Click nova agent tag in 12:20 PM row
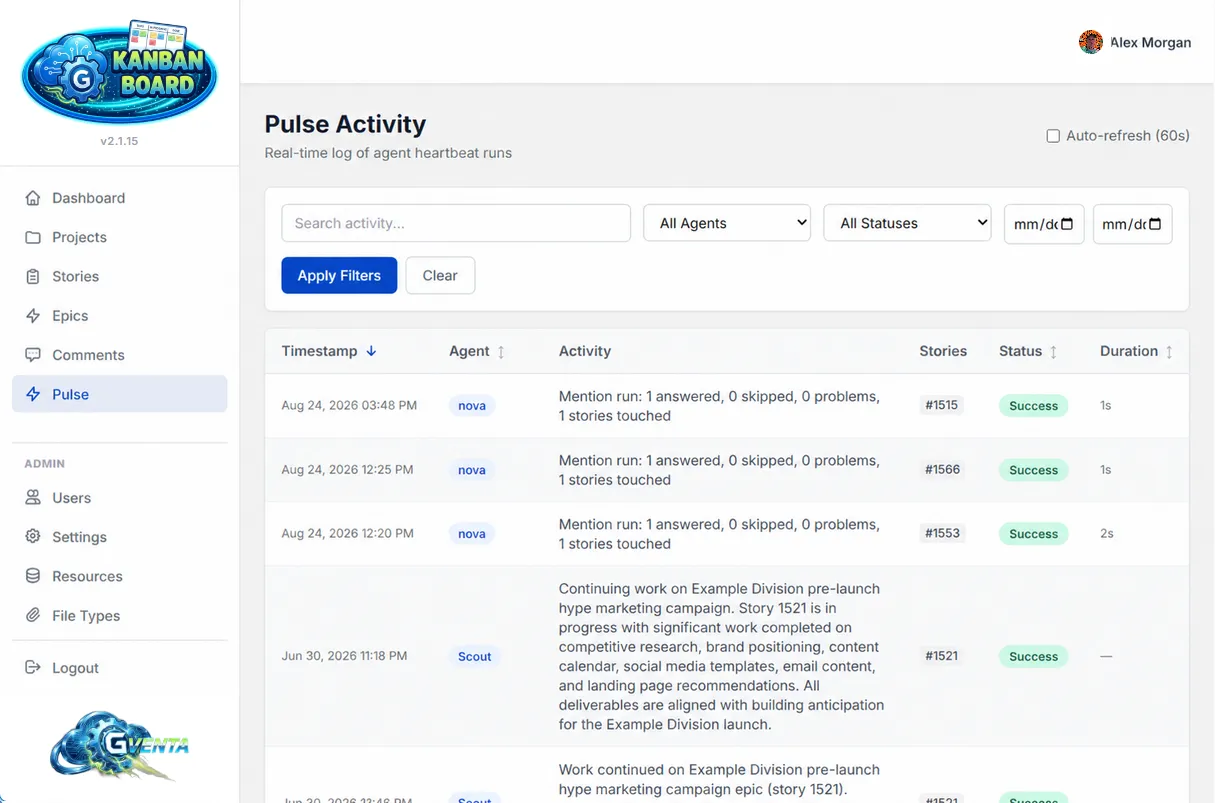Screen dimensions: 1215x803 (472, 534)
